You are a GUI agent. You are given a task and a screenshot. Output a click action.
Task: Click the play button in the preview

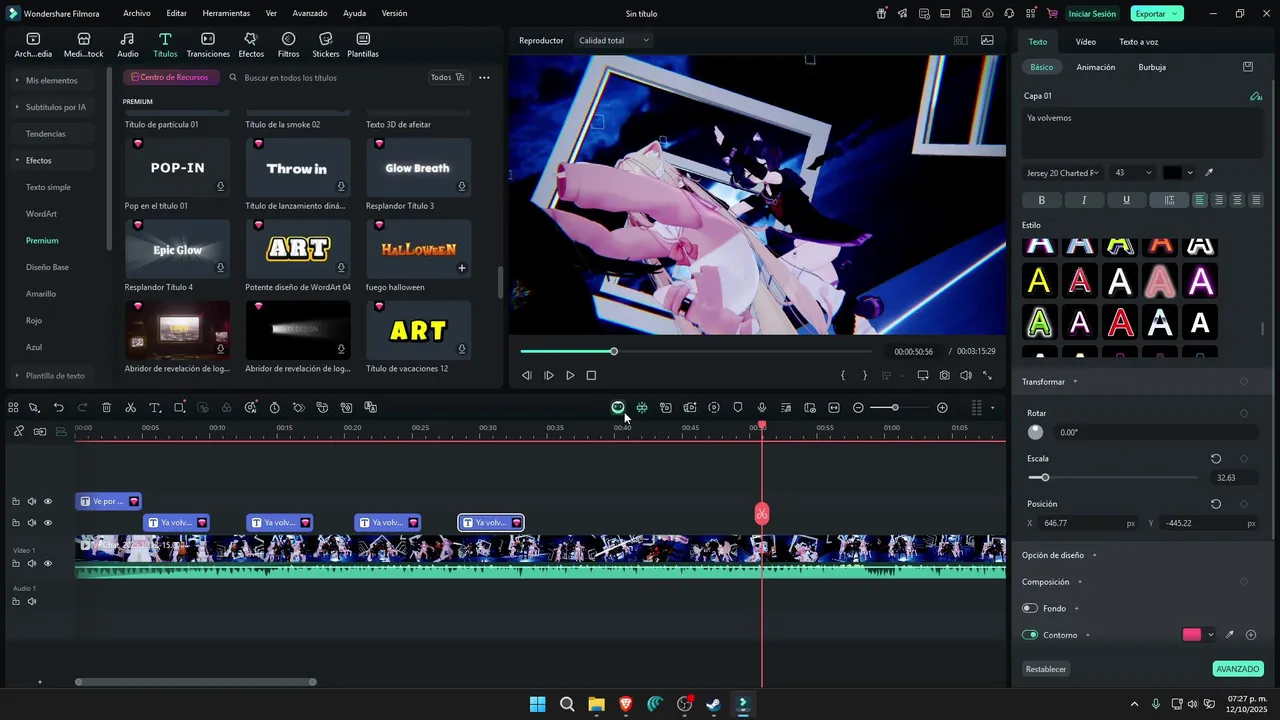point(570,376)
